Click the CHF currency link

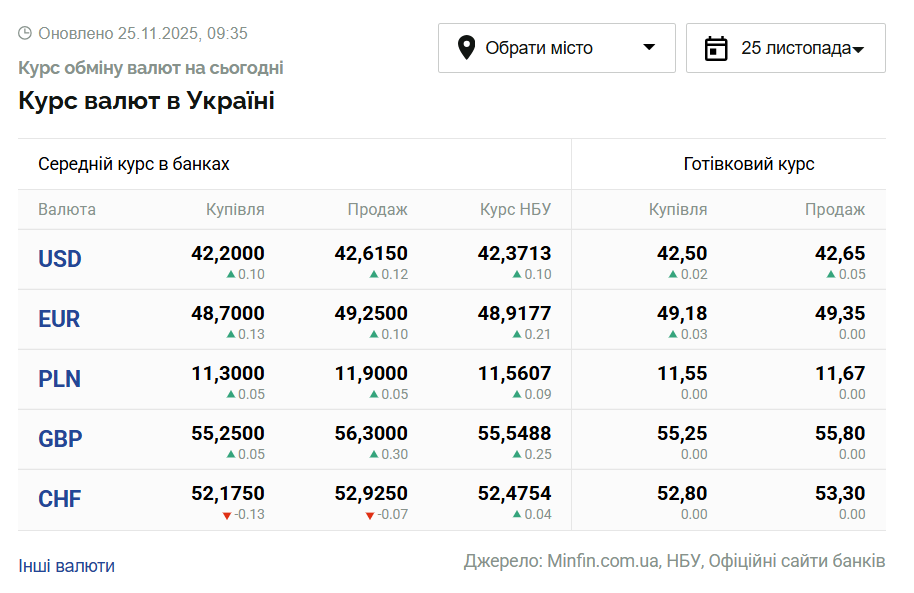click(x=60, y=499)
